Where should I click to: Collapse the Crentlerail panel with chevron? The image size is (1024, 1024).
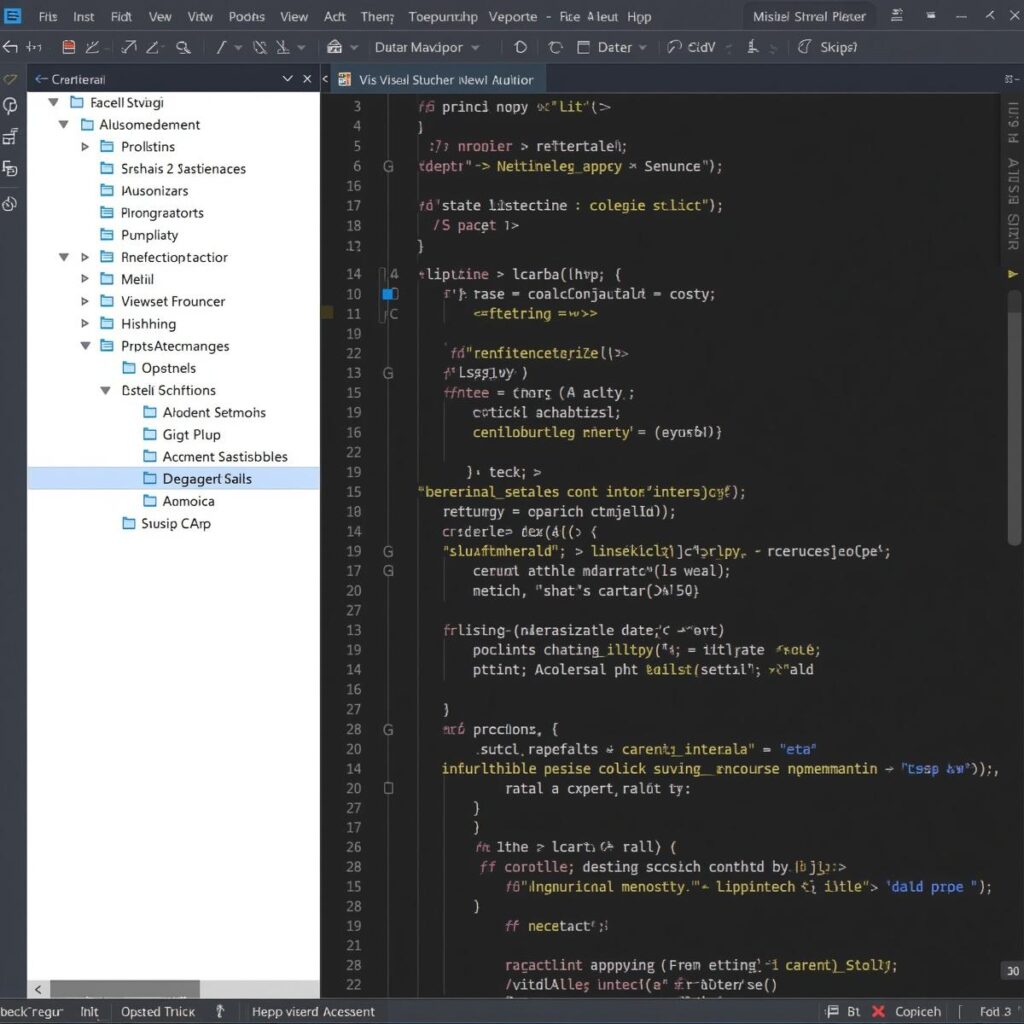coord(287,79)
